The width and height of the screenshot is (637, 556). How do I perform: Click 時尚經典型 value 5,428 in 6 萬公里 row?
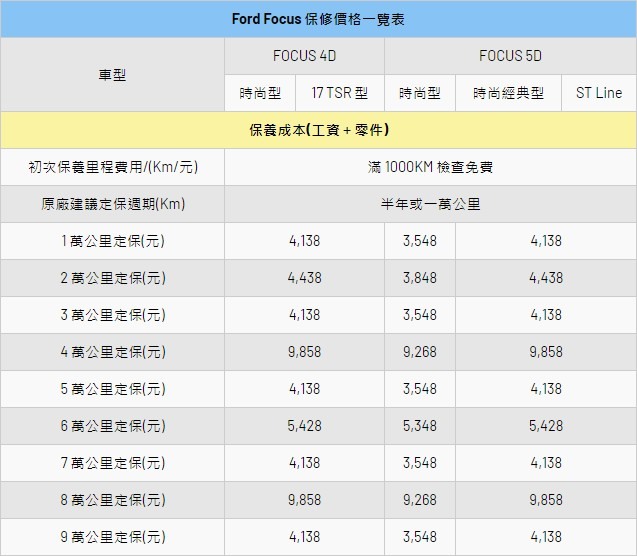(546, 426)
